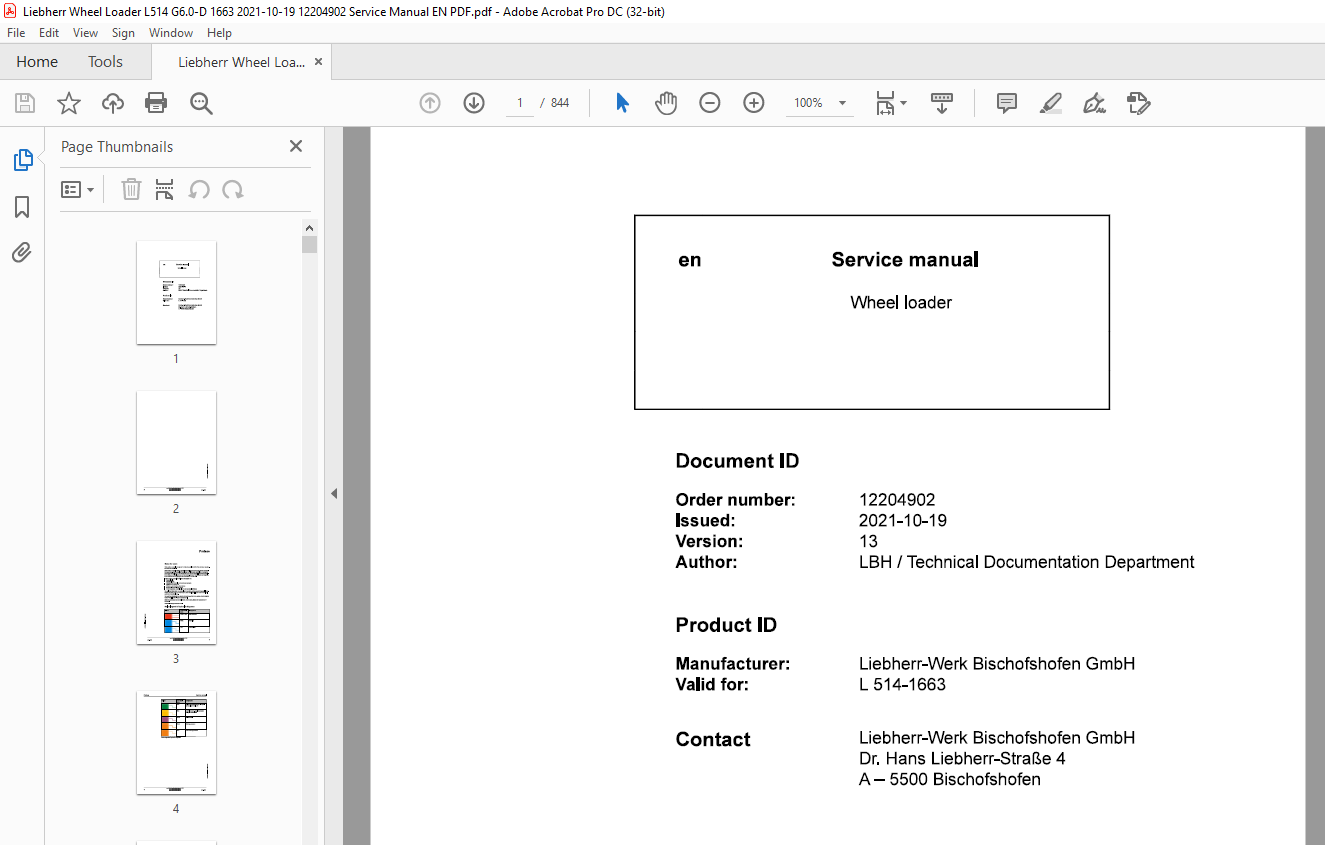Screen dimensions: 1325x845
Task: Click the Redact tool icon
Action: pyautogui.click(x=1138, y=103)
